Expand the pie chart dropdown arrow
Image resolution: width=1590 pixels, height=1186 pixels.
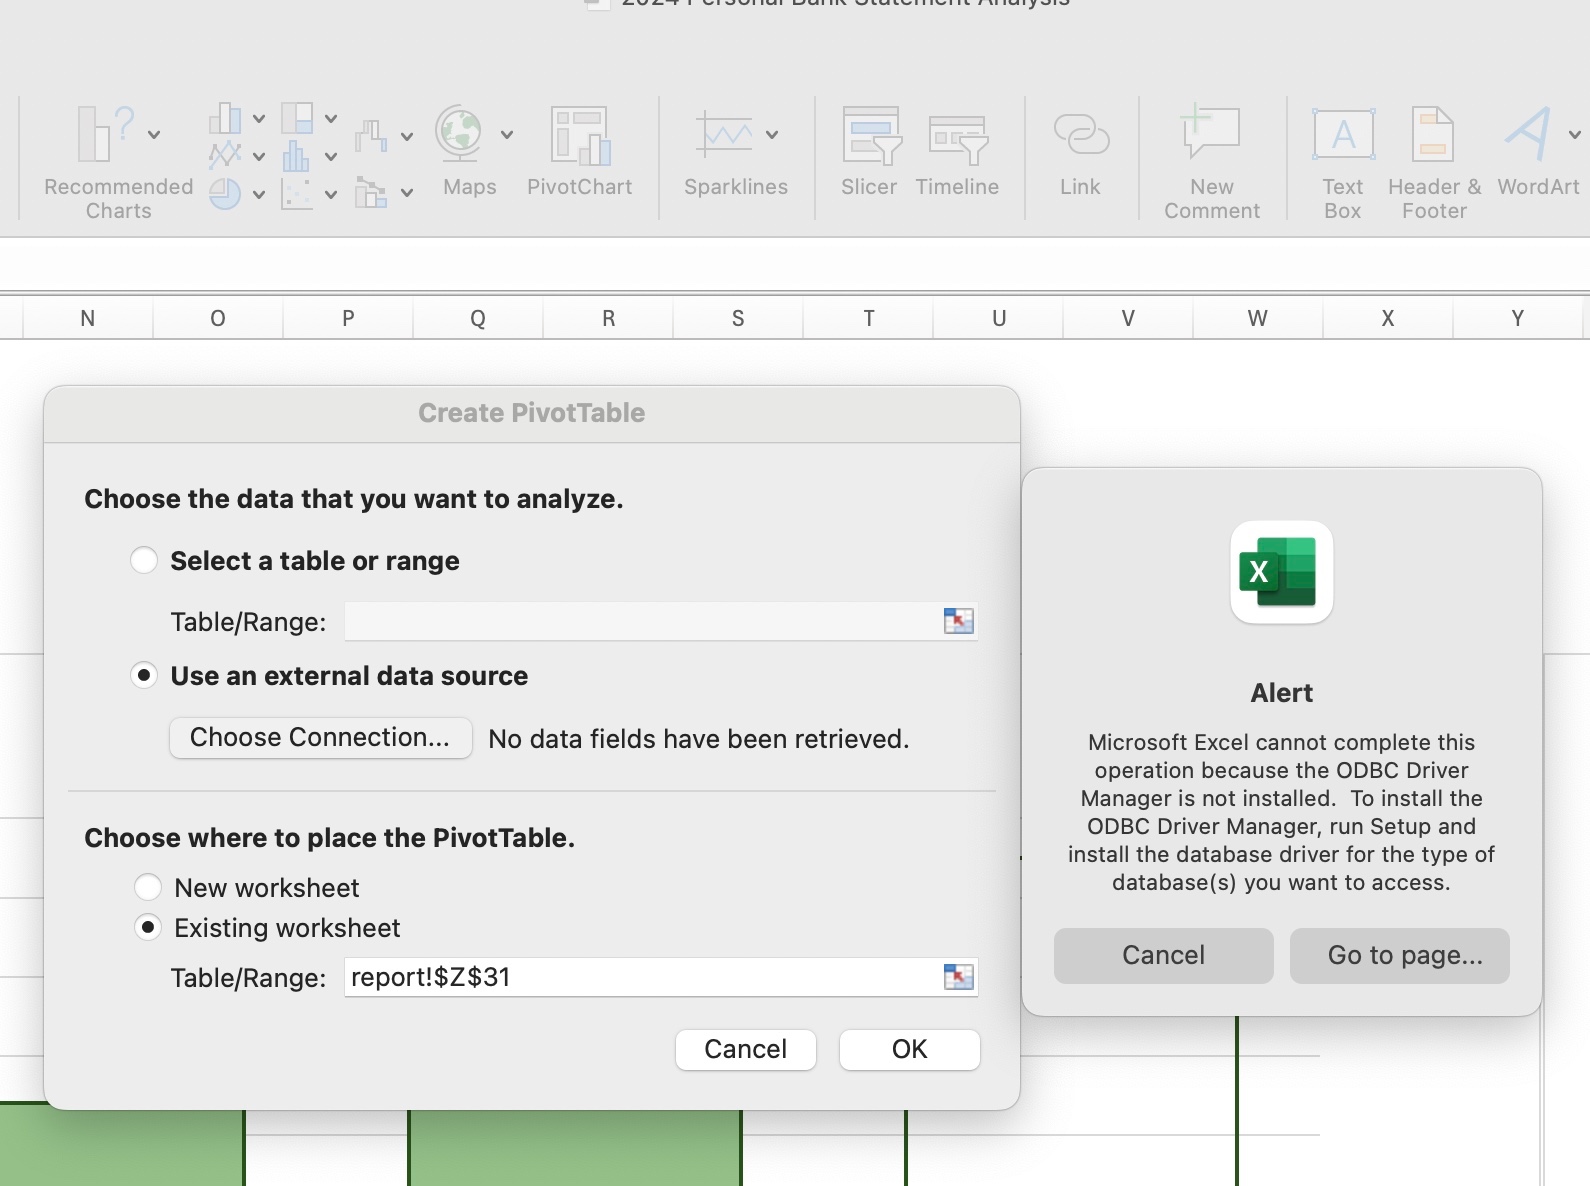point(259,194)
